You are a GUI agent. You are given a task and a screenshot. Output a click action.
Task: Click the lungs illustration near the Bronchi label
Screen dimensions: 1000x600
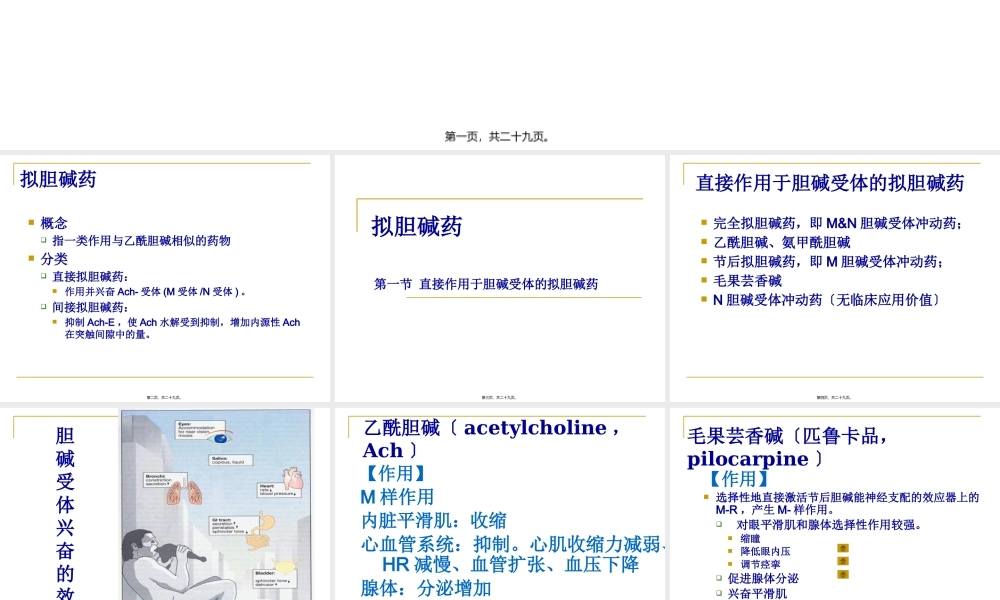(x=185, y=491)
